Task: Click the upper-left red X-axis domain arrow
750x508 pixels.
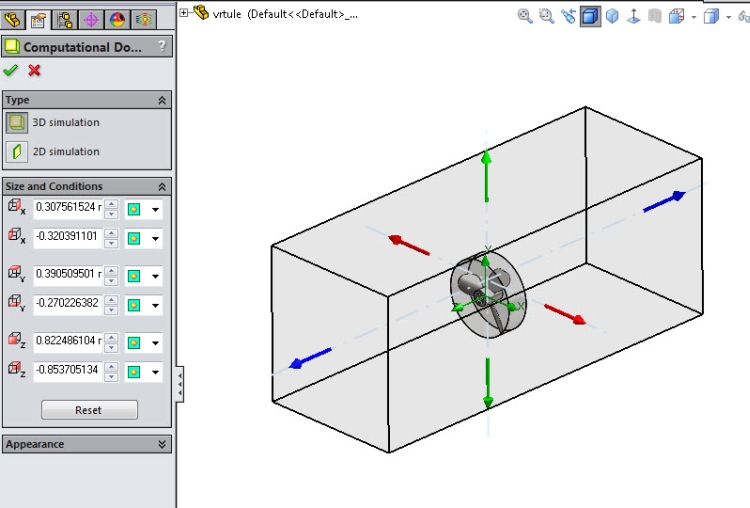Action: (x=408, y=245)
